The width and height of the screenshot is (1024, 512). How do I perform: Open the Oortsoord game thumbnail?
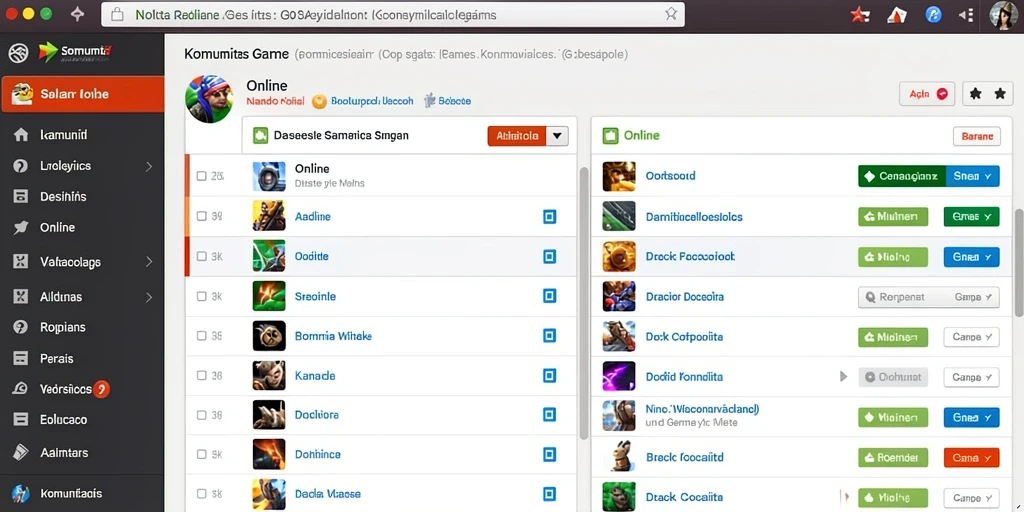(618, 176)
